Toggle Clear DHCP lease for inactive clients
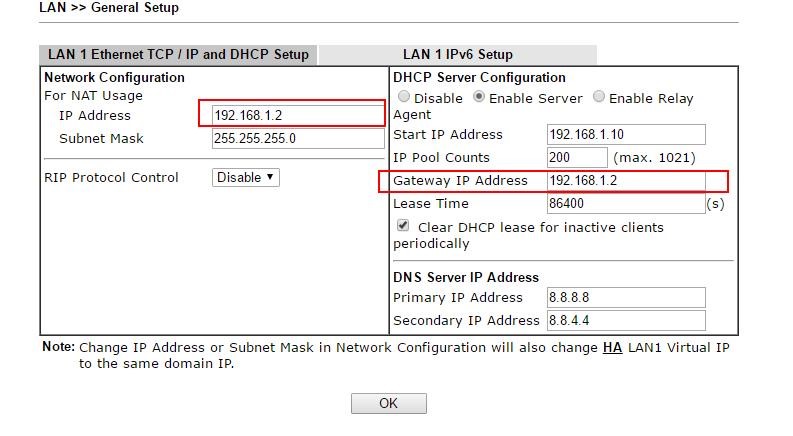This screenshot has width=793, height=436. point(403,226)
